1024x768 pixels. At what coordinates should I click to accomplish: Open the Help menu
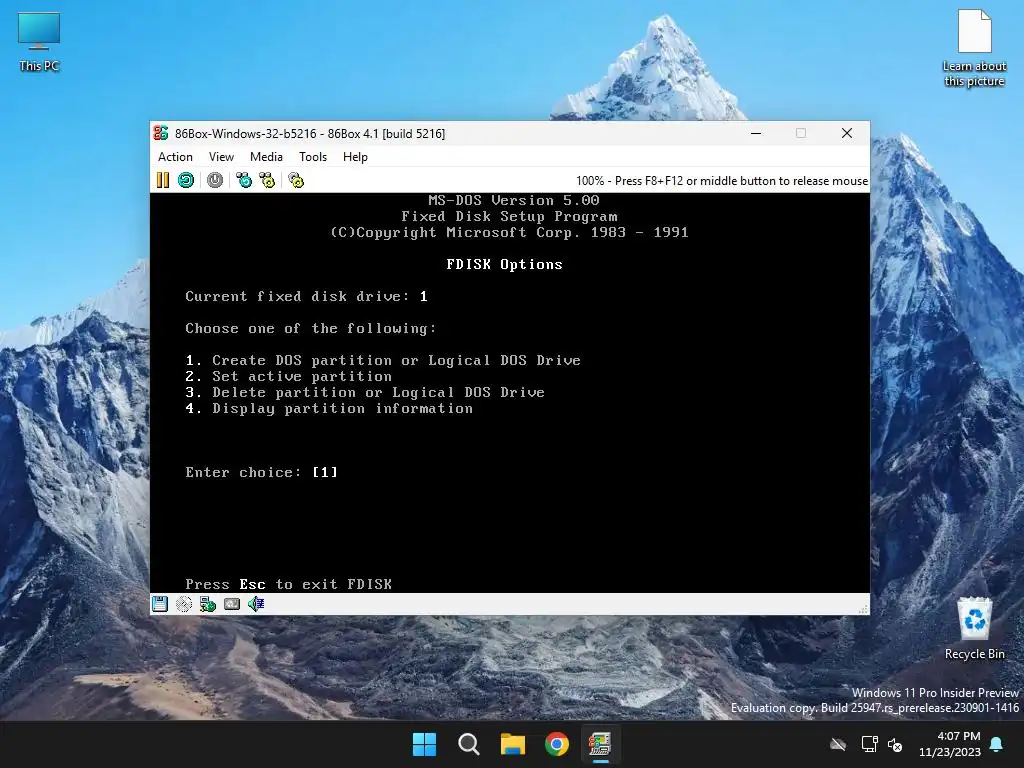tap(355, 157)
